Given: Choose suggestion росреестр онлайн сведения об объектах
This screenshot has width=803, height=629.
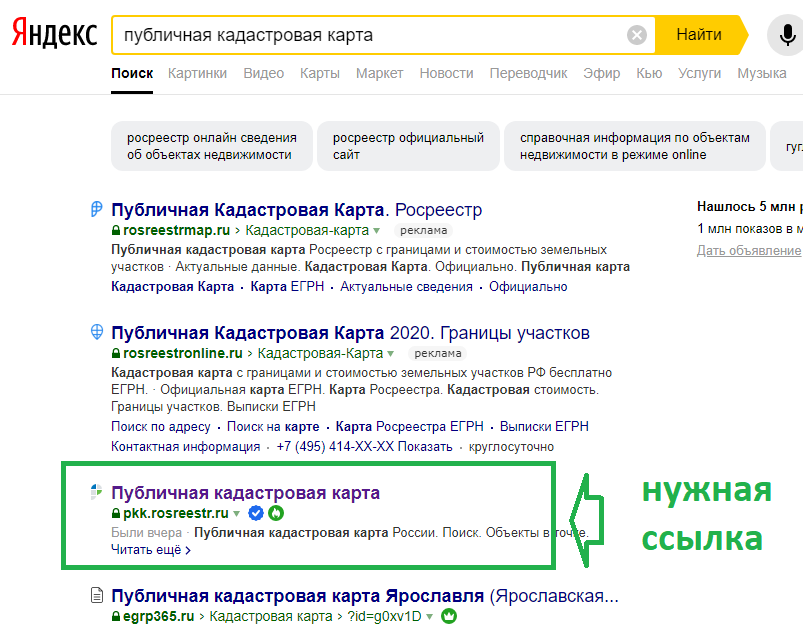Looking at the screenshot, I should [x=212, y=146].
